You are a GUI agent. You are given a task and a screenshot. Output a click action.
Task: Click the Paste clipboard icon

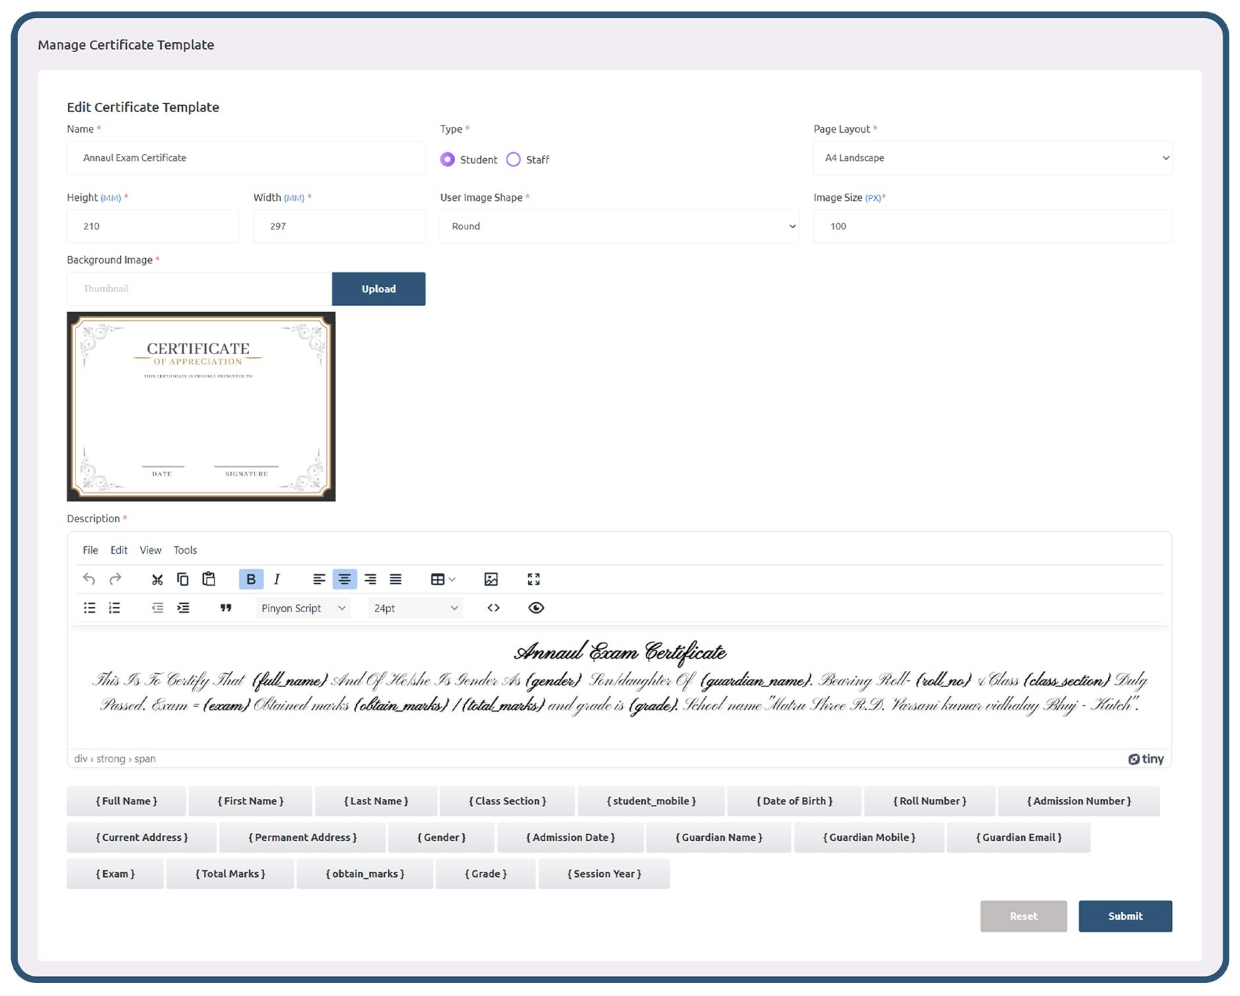(209, 579)
